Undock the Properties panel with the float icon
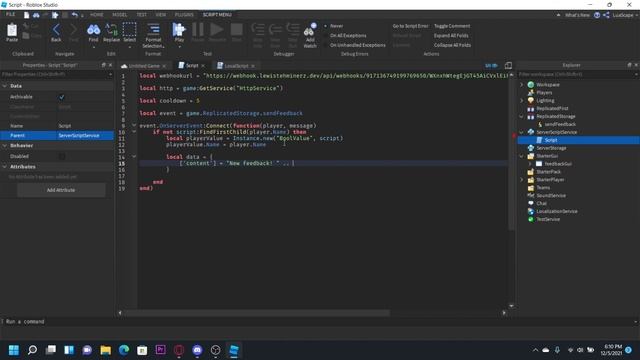The height and width of the screenshot is (360, 640). [103, 65]
